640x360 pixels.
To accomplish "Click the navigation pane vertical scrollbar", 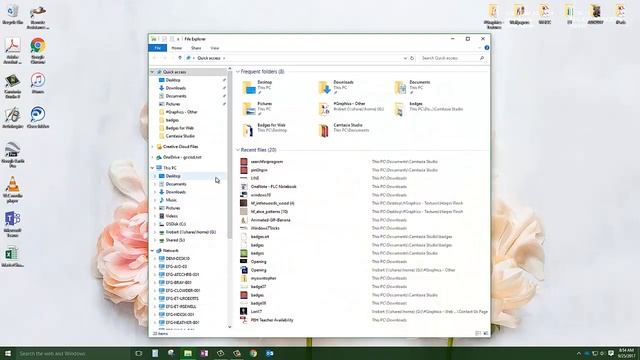I will pyautogui.click(x=229, y=155).
